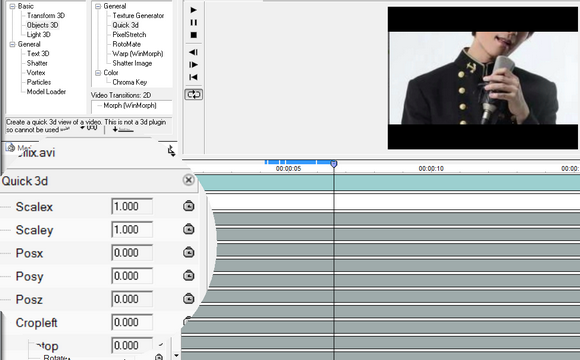This screenshot has height=360, width=580.
Task: Click the timeline playhead marker
Action: tap(334, 164)
